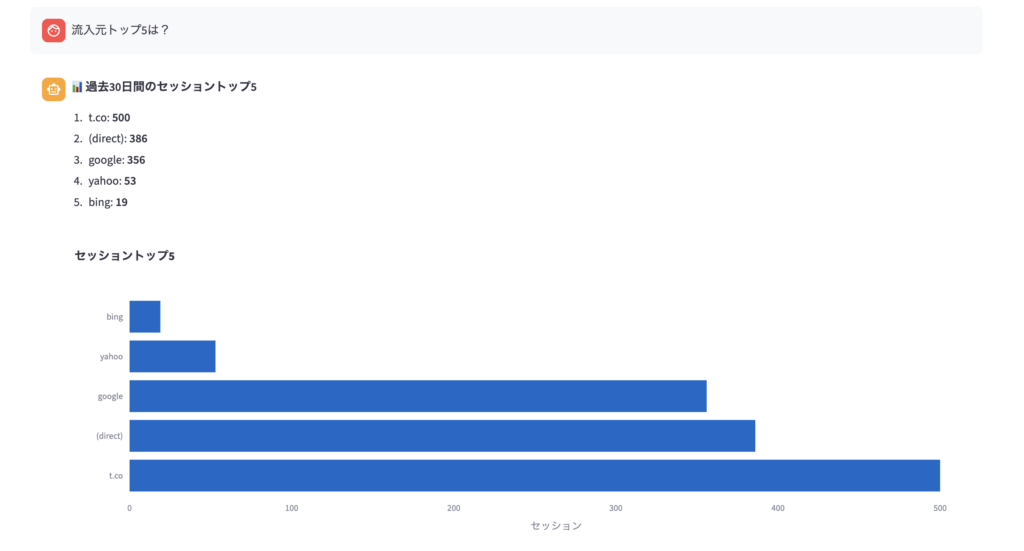Click the chart title 'セッショントップ5'
Viewport: 1024px width, 551px height.
[125, 256]
